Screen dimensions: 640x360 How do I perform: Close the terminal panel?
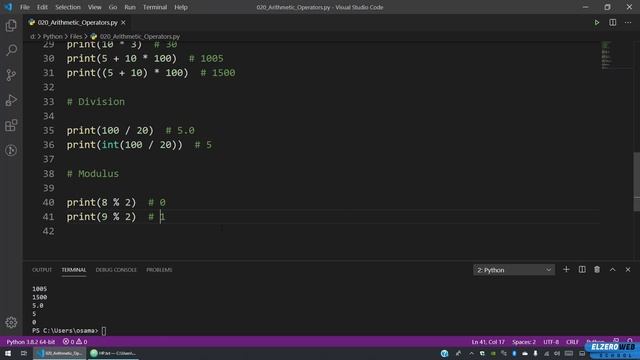tap(628, 270)
